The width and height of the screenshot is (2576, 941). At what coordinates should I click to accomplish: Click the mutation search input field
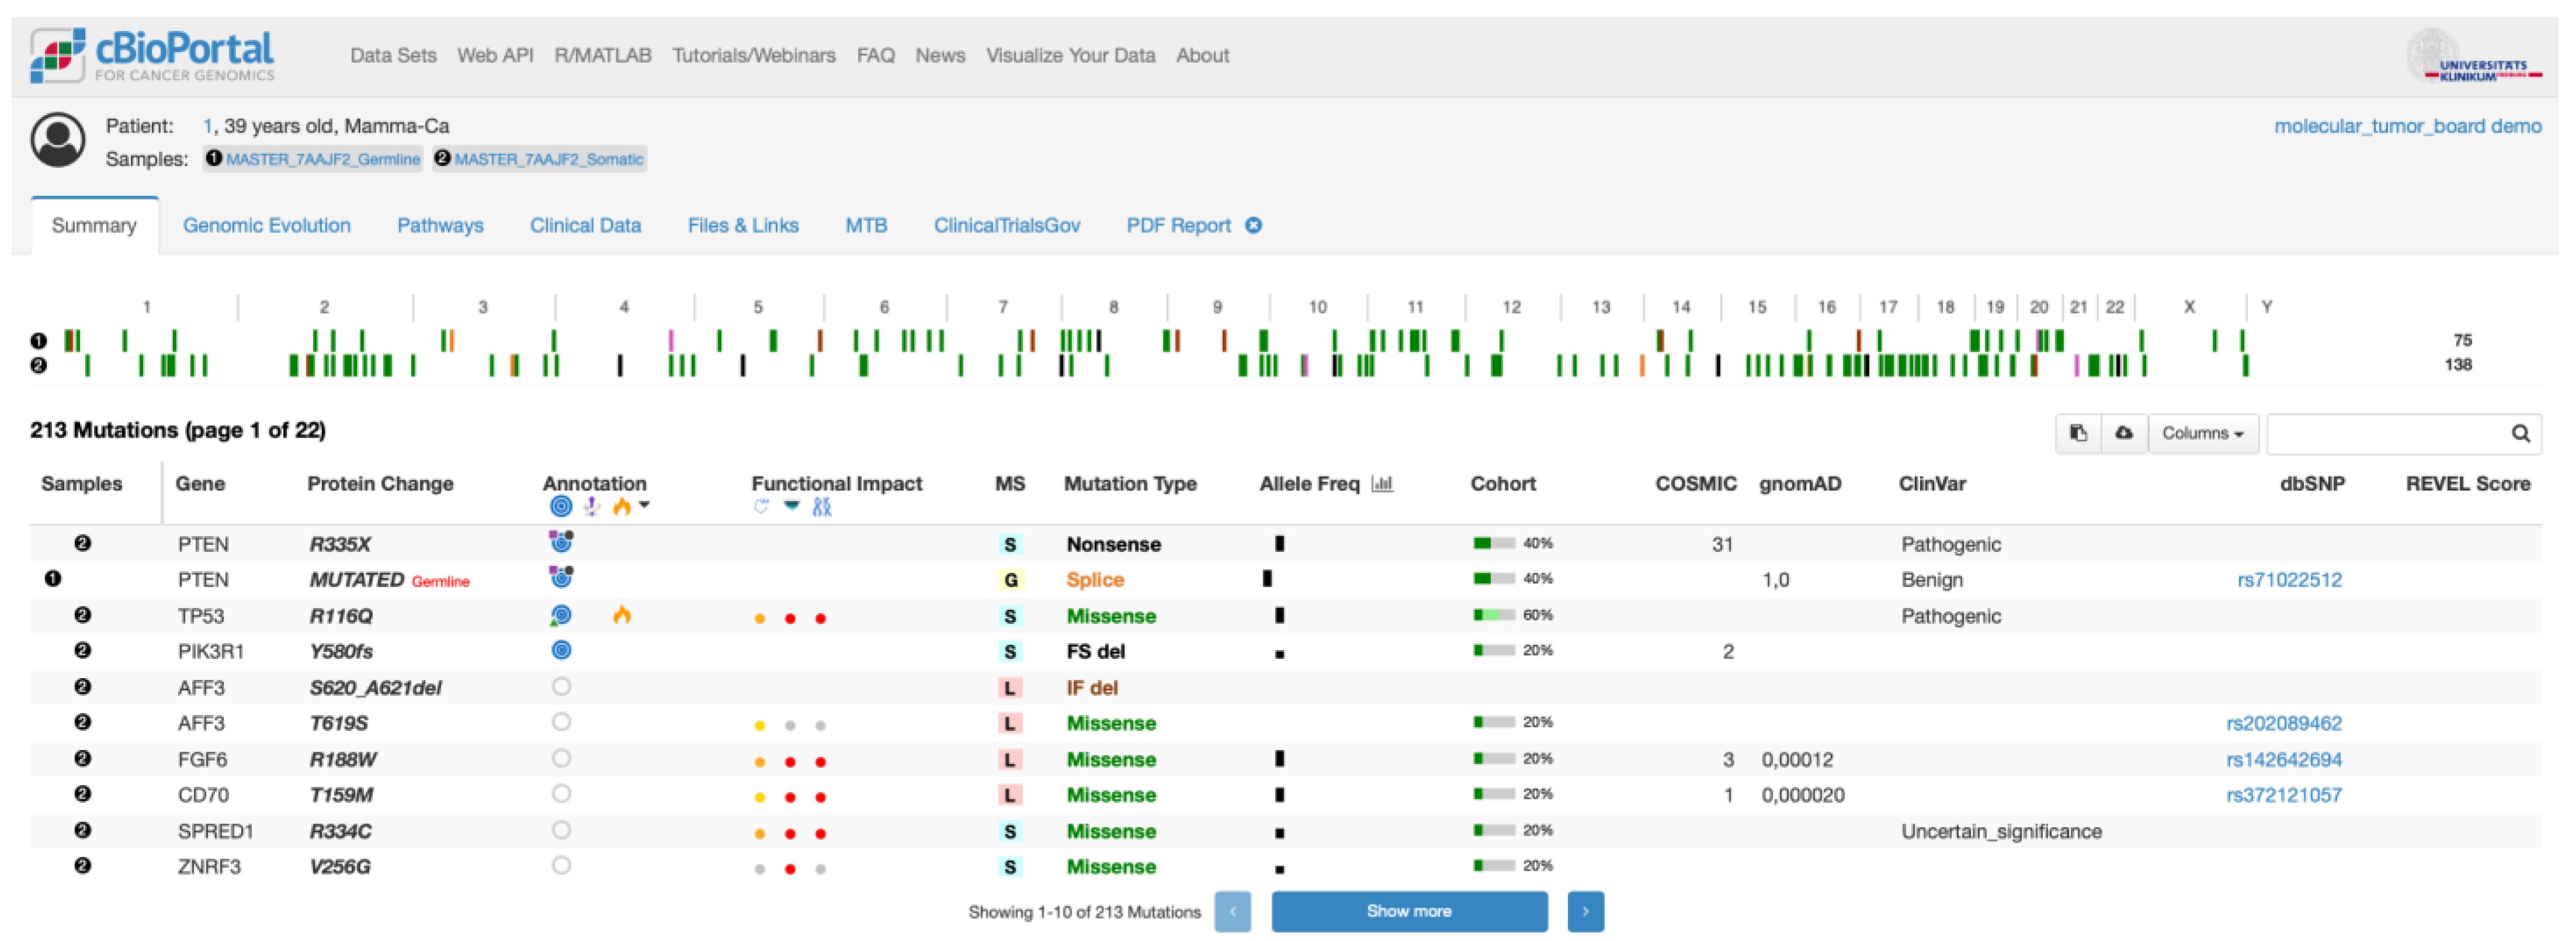(2385, 433)
